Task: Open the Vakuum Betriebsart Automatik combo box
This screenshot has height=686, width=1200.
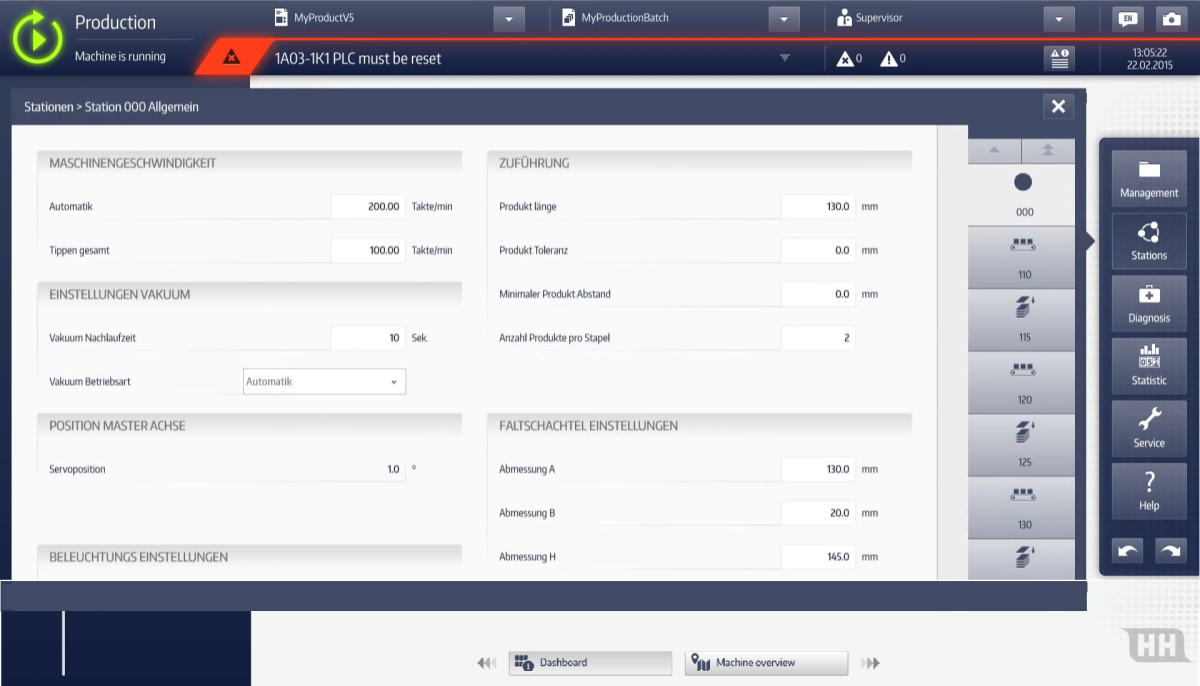Action: click(x=324, y=381)
